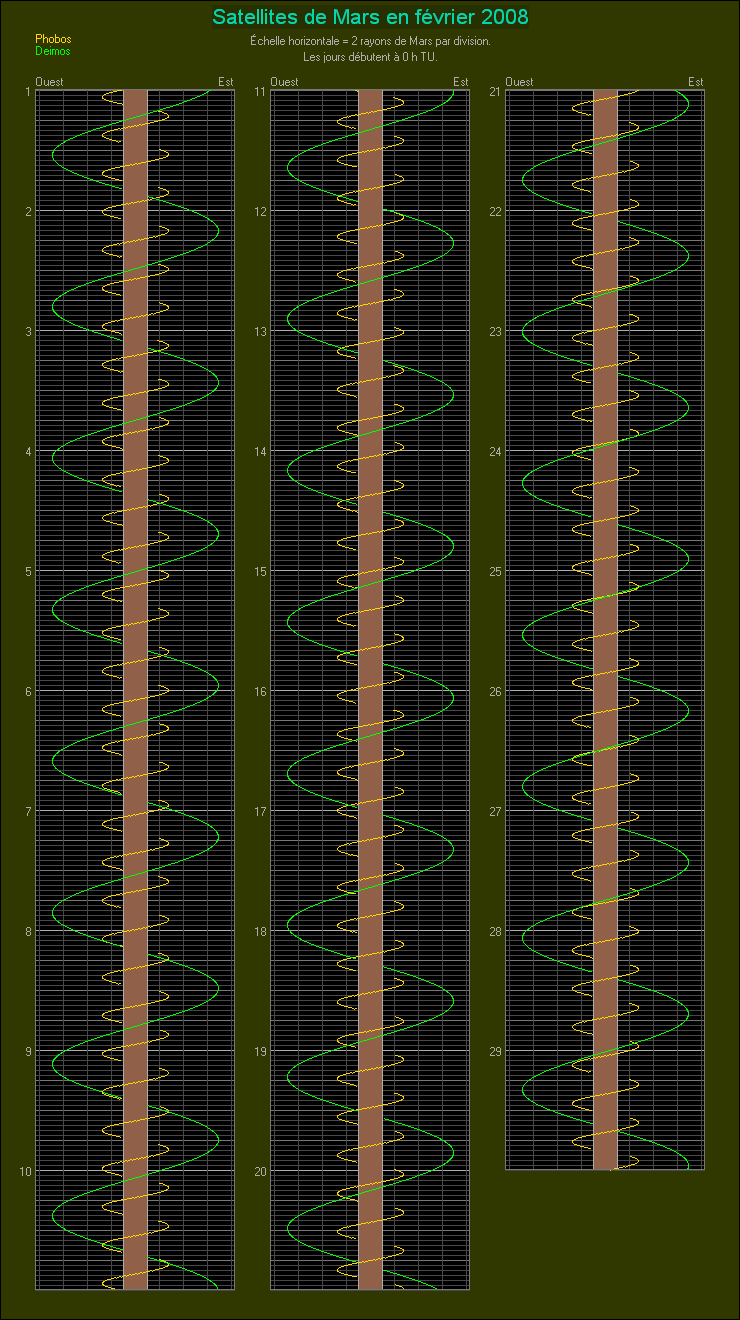The width and height of the screenshot is (740, 1320).
Task: Click day label "17"
Action: pyautogui.click(x=260, y=811)
